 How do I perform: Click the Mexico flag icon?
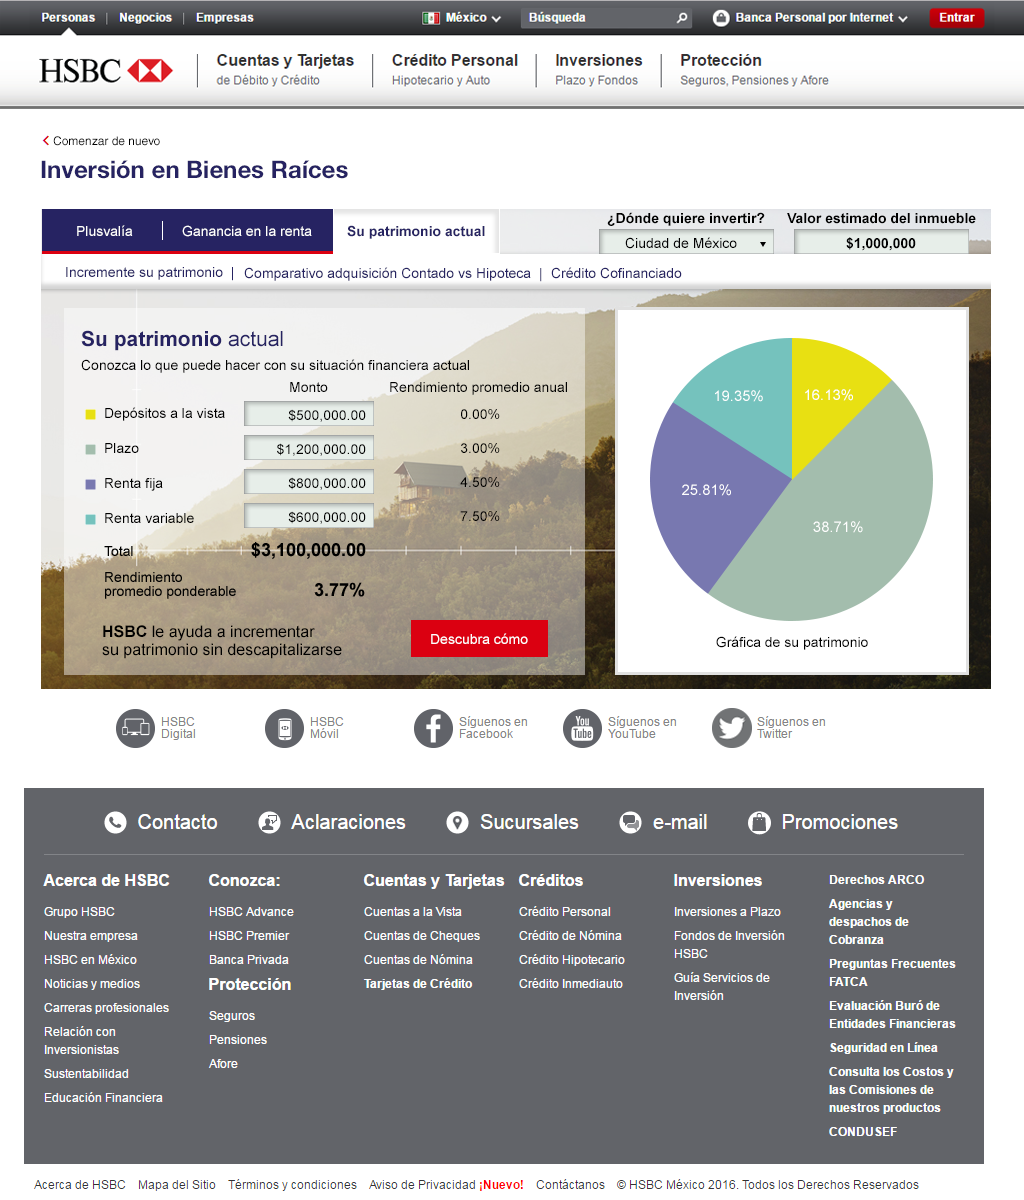[x=431, y=18]
